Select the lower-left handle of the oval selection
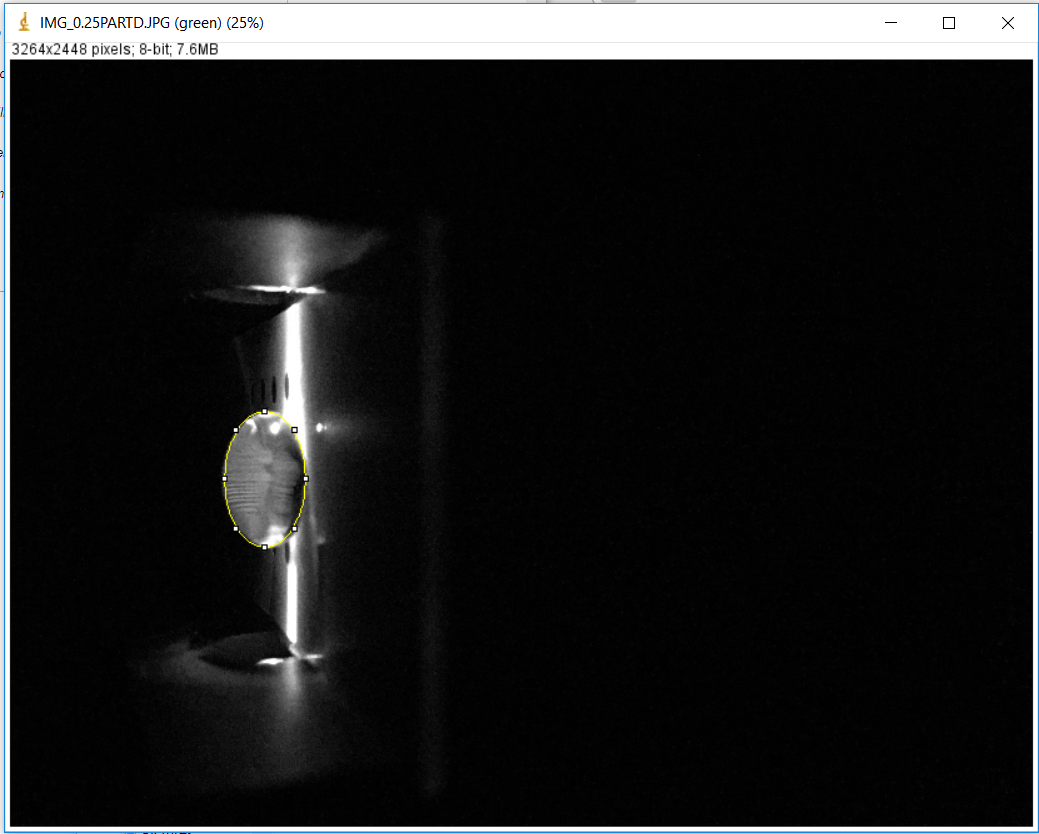 pyautogui.click(x=236, y=528)
